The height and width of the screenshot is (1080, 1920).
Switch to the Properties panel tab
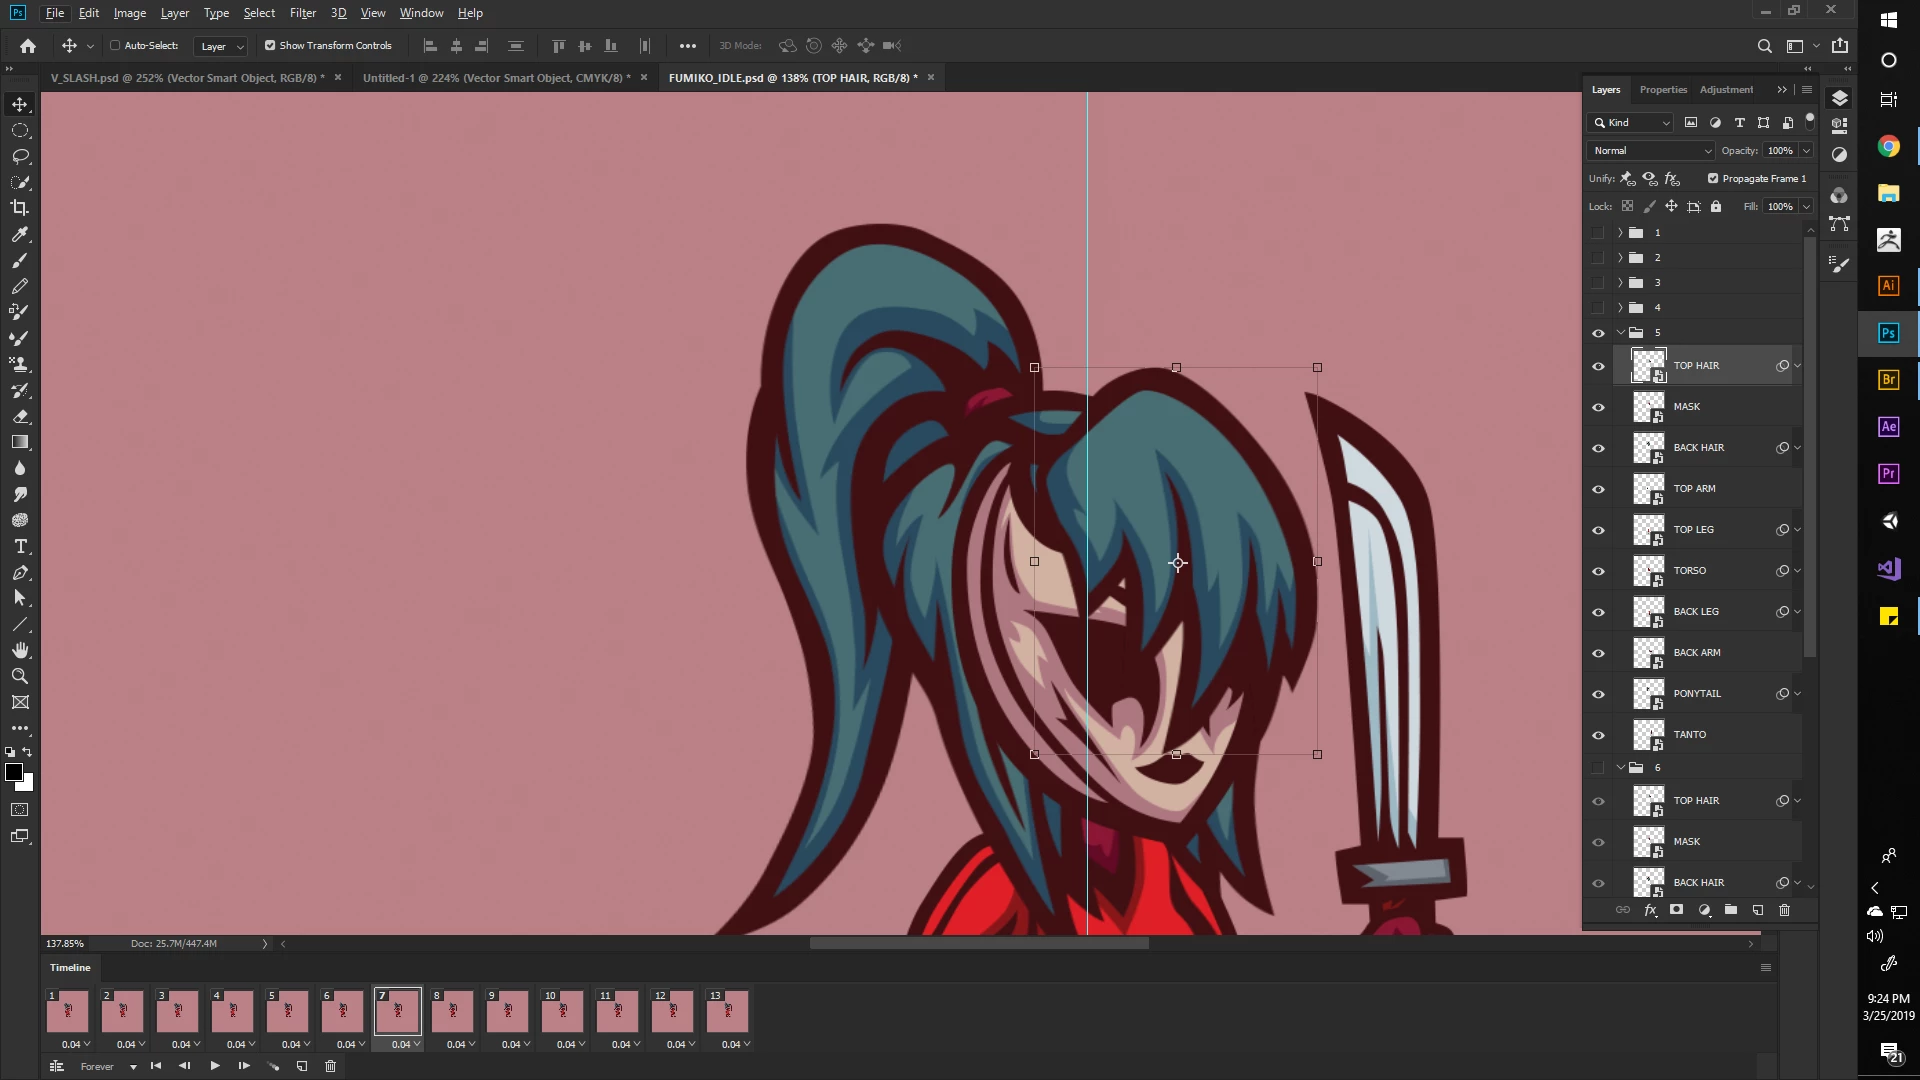pyautogui.click(x=1662, y=90)
